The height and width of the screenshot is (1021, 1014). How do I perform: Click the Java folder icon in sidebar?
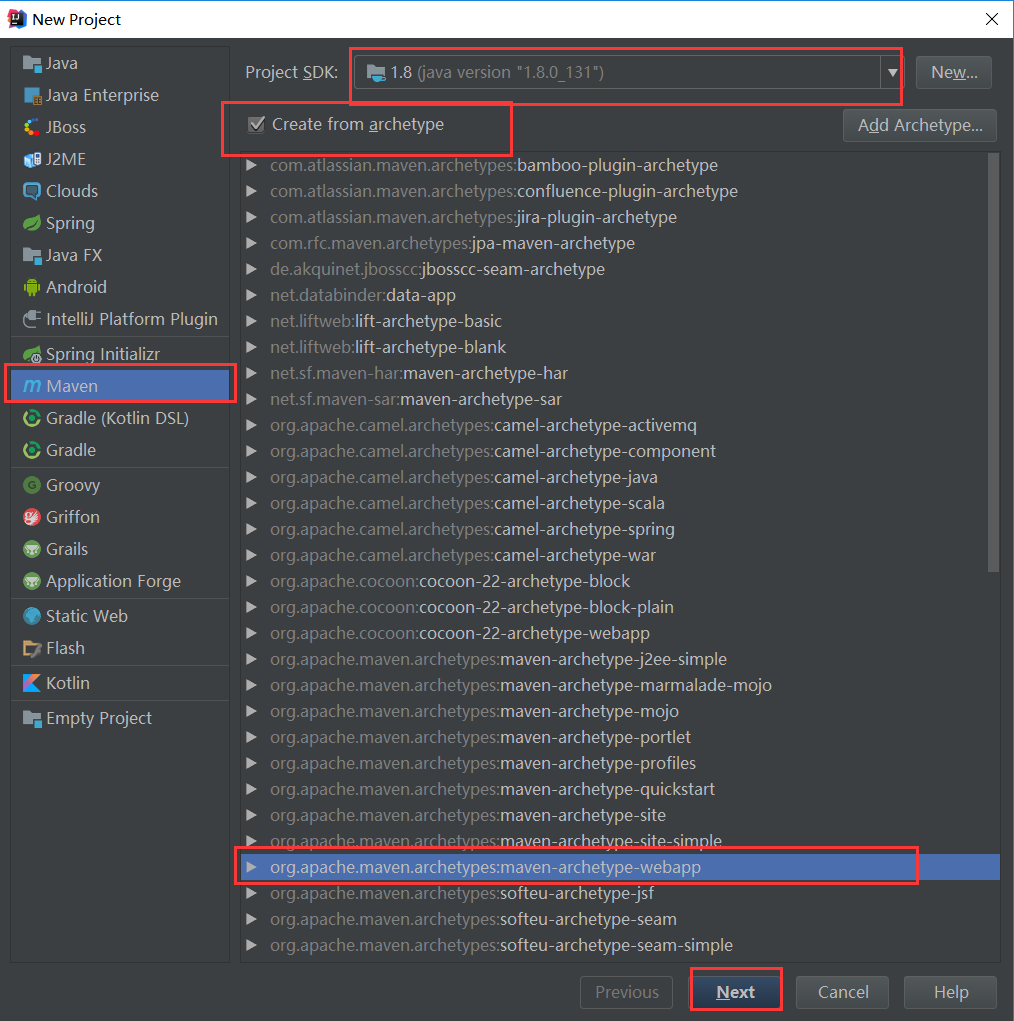[x=32, y=63]
